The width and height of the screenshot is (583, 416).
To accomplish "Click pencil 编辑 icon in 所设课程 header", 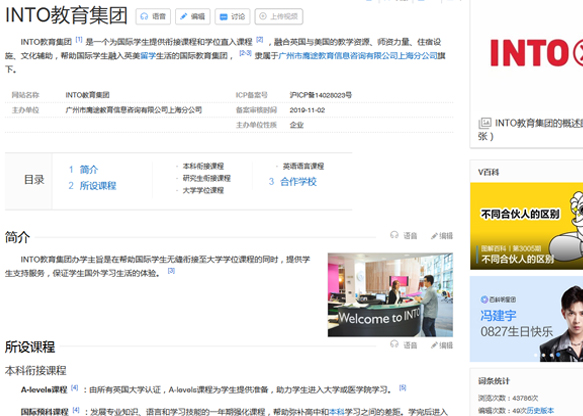I will pyautogui.click(x=442, y=345).
